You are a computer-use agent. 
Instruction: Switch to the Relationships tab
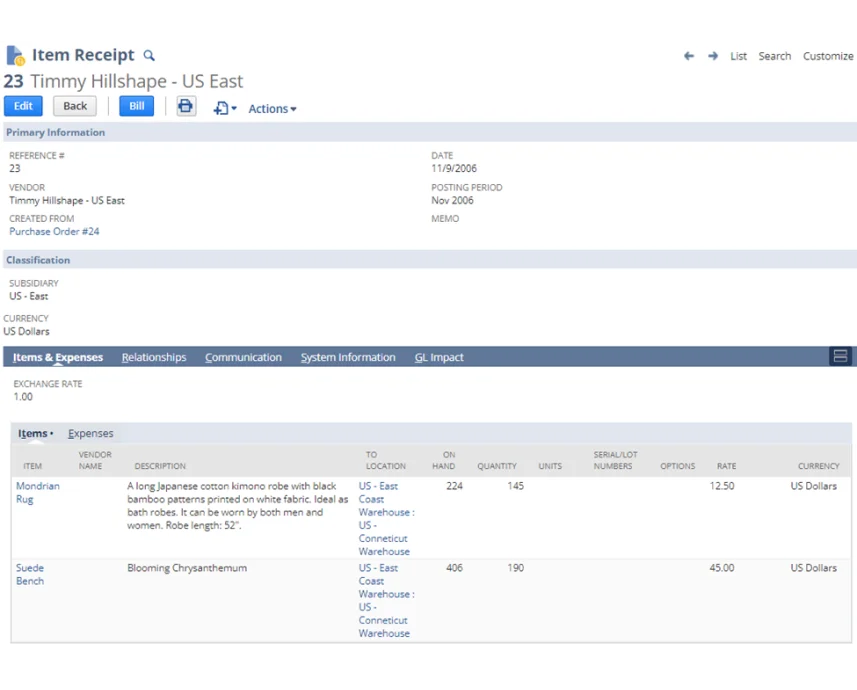point(154,357)
